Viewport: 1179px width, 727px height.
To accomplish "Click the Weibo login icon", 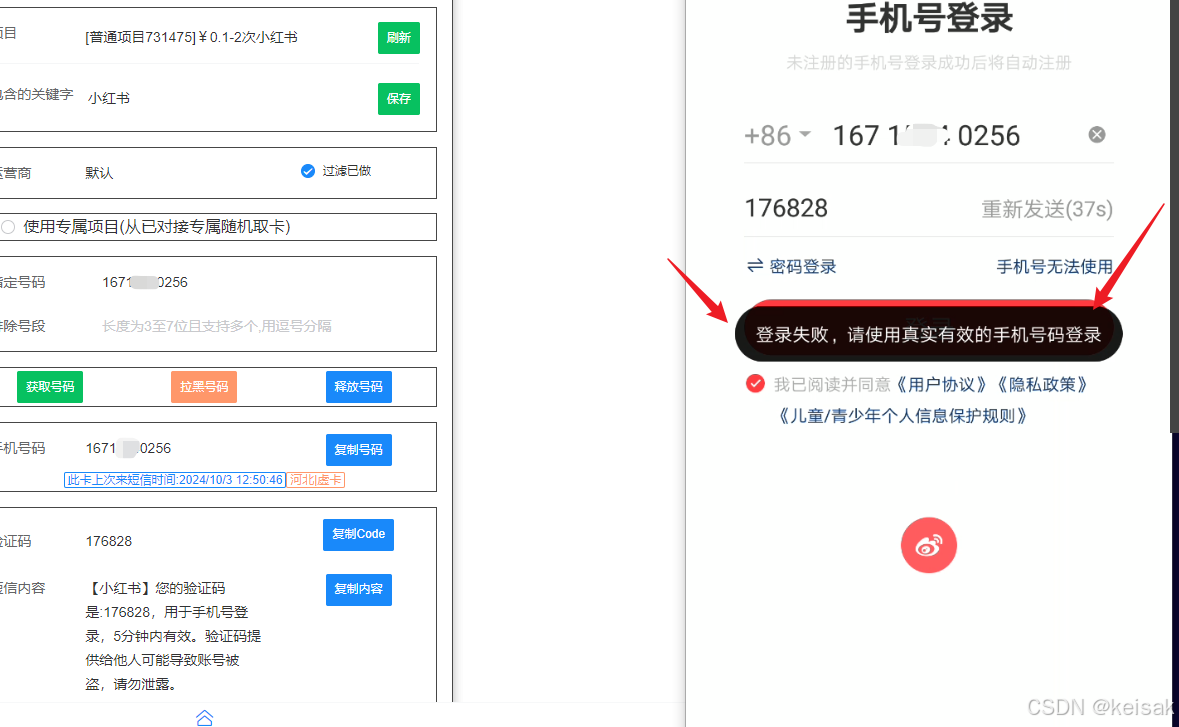I will point(929,545).
